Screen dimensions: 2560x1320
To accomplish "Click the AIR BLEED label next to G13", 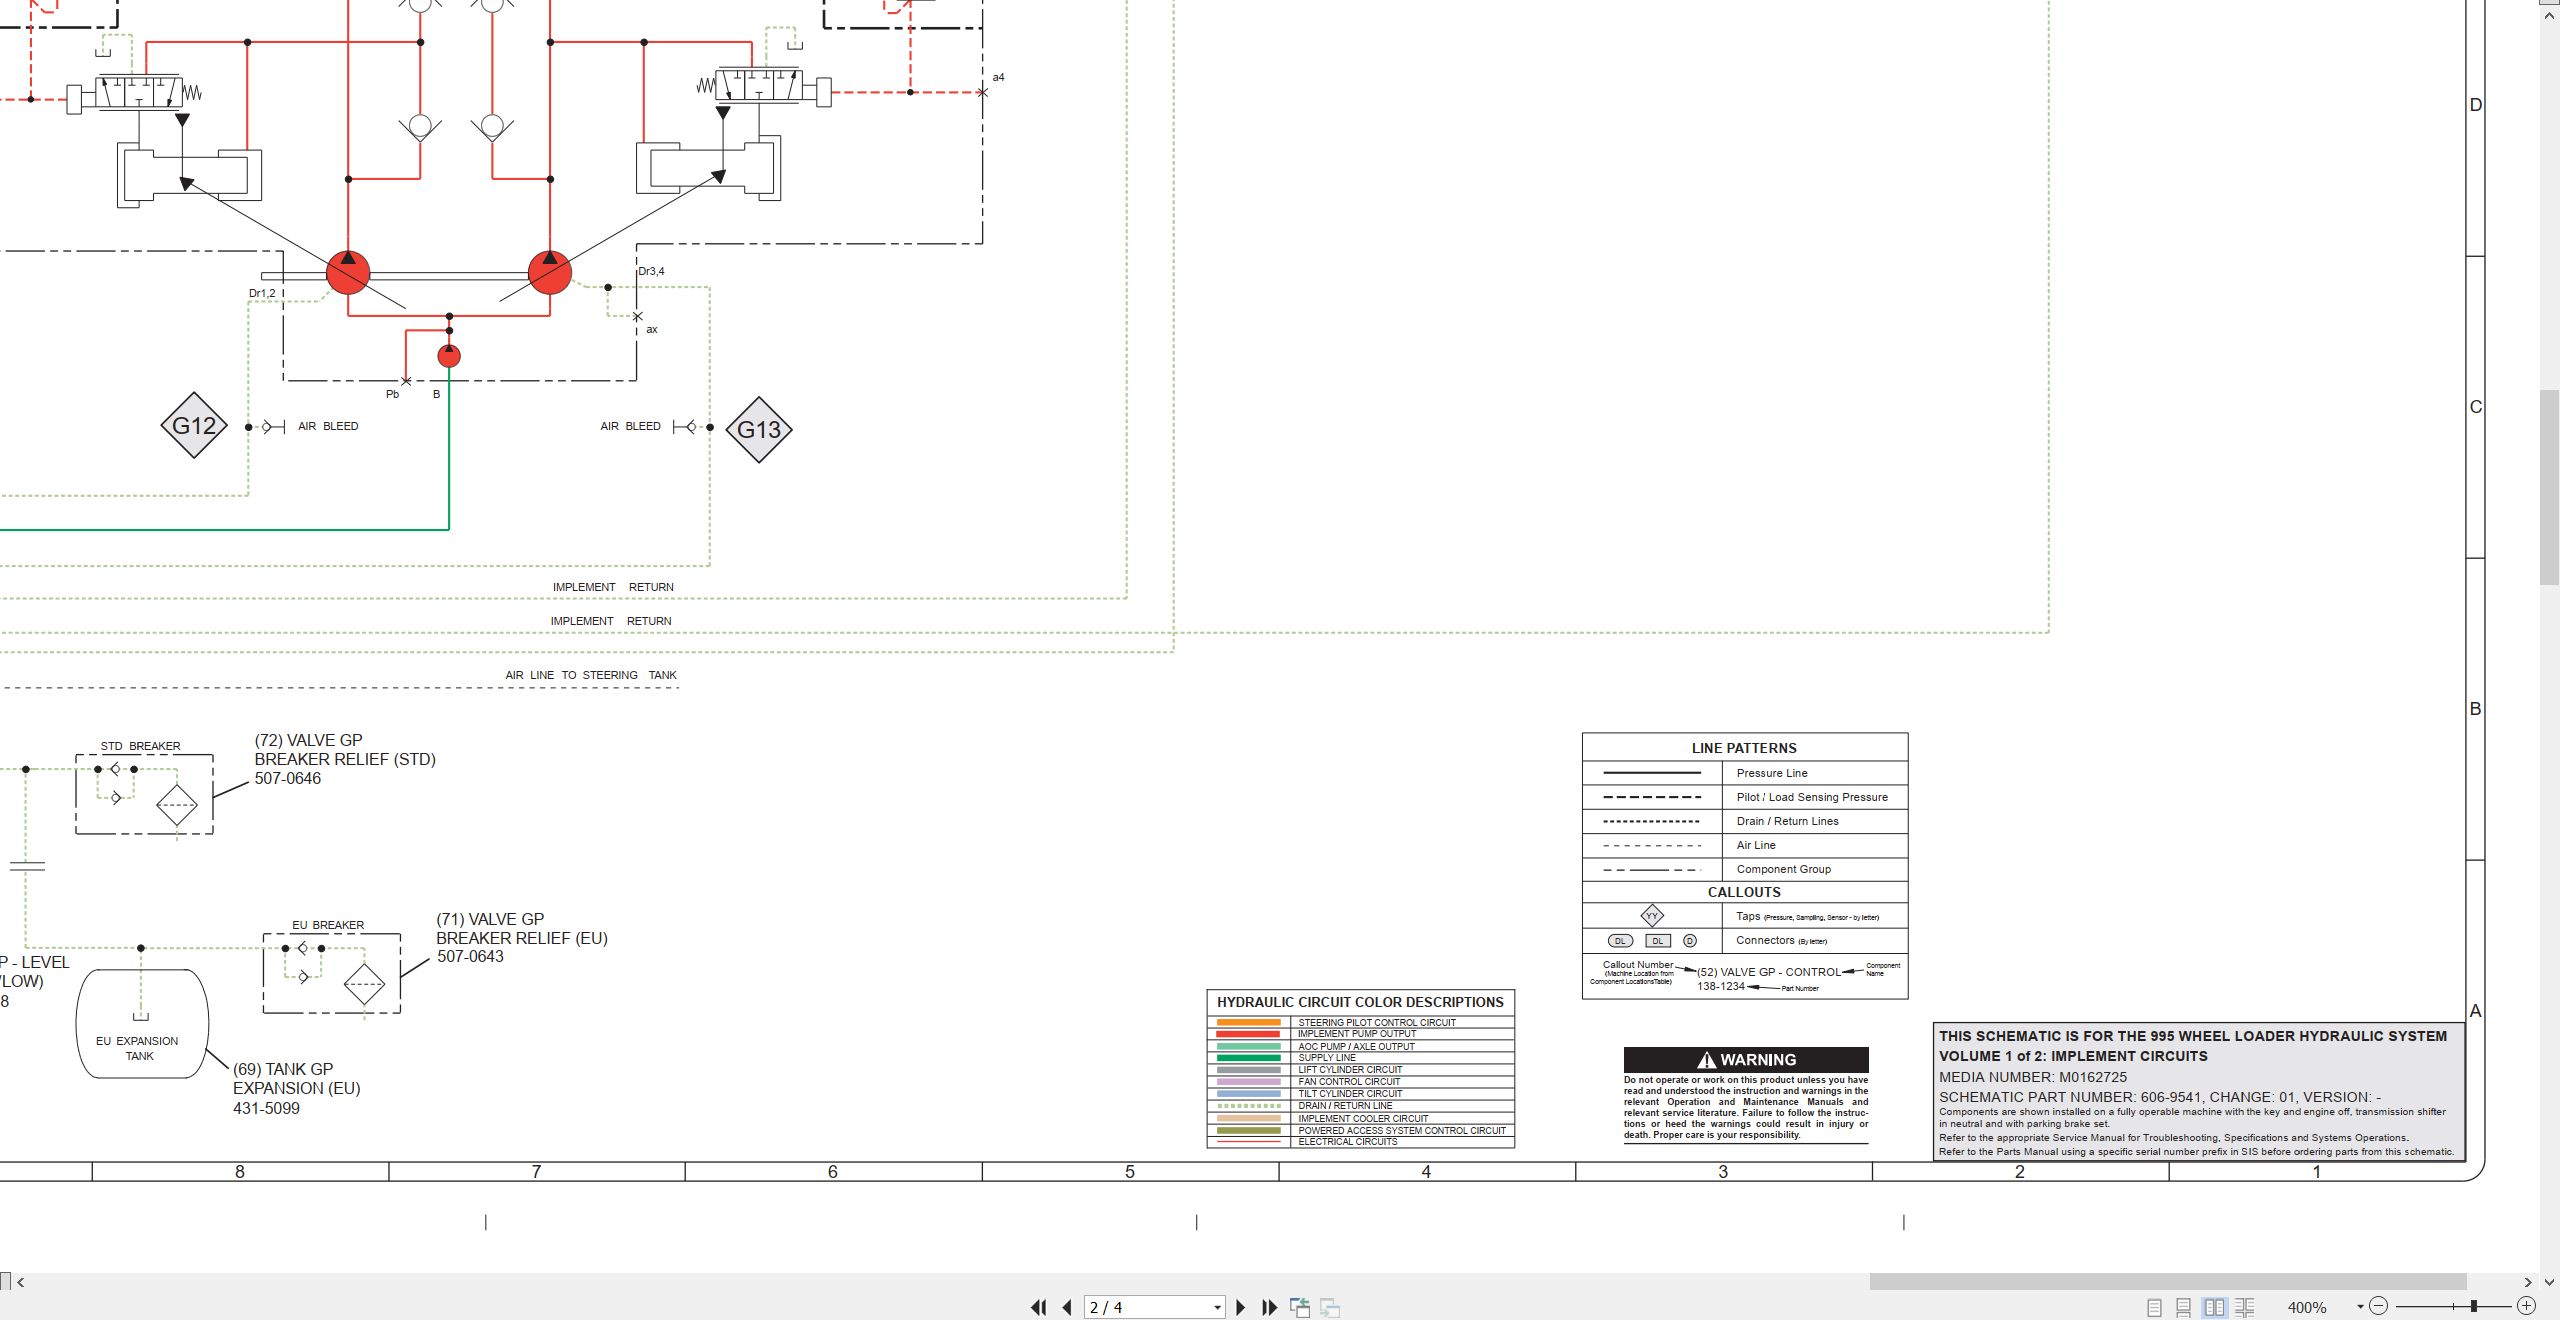I will pos(630,426).
